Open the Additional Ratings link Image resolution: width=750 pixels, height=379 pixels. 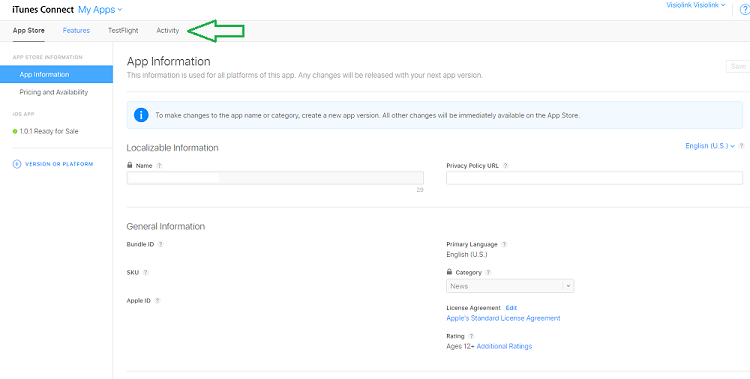click(504, 346)
